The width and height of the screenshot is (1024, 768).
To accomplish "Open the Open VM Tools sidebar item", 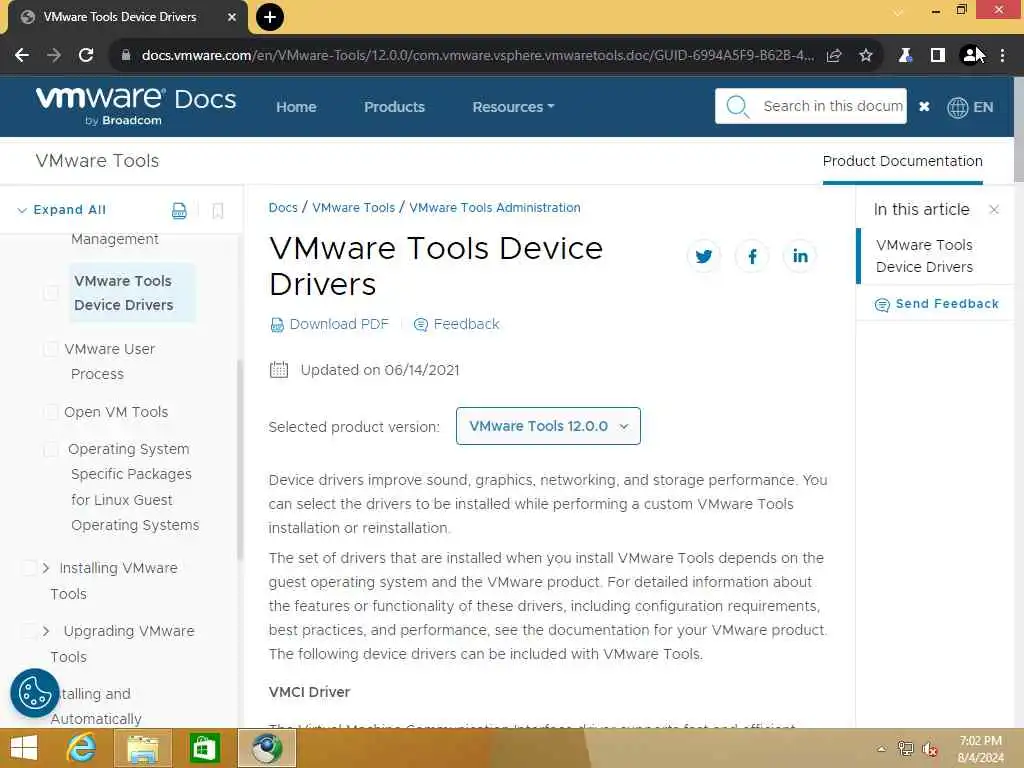I will coord(116,412).
